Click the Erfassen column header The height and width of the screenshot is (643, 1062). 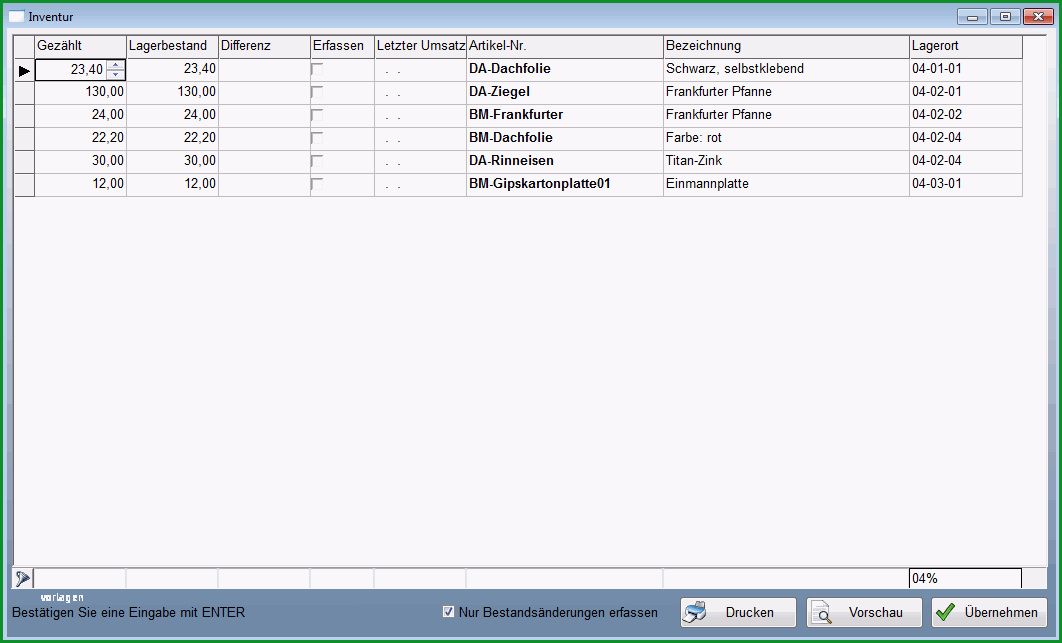click(342, 47)
